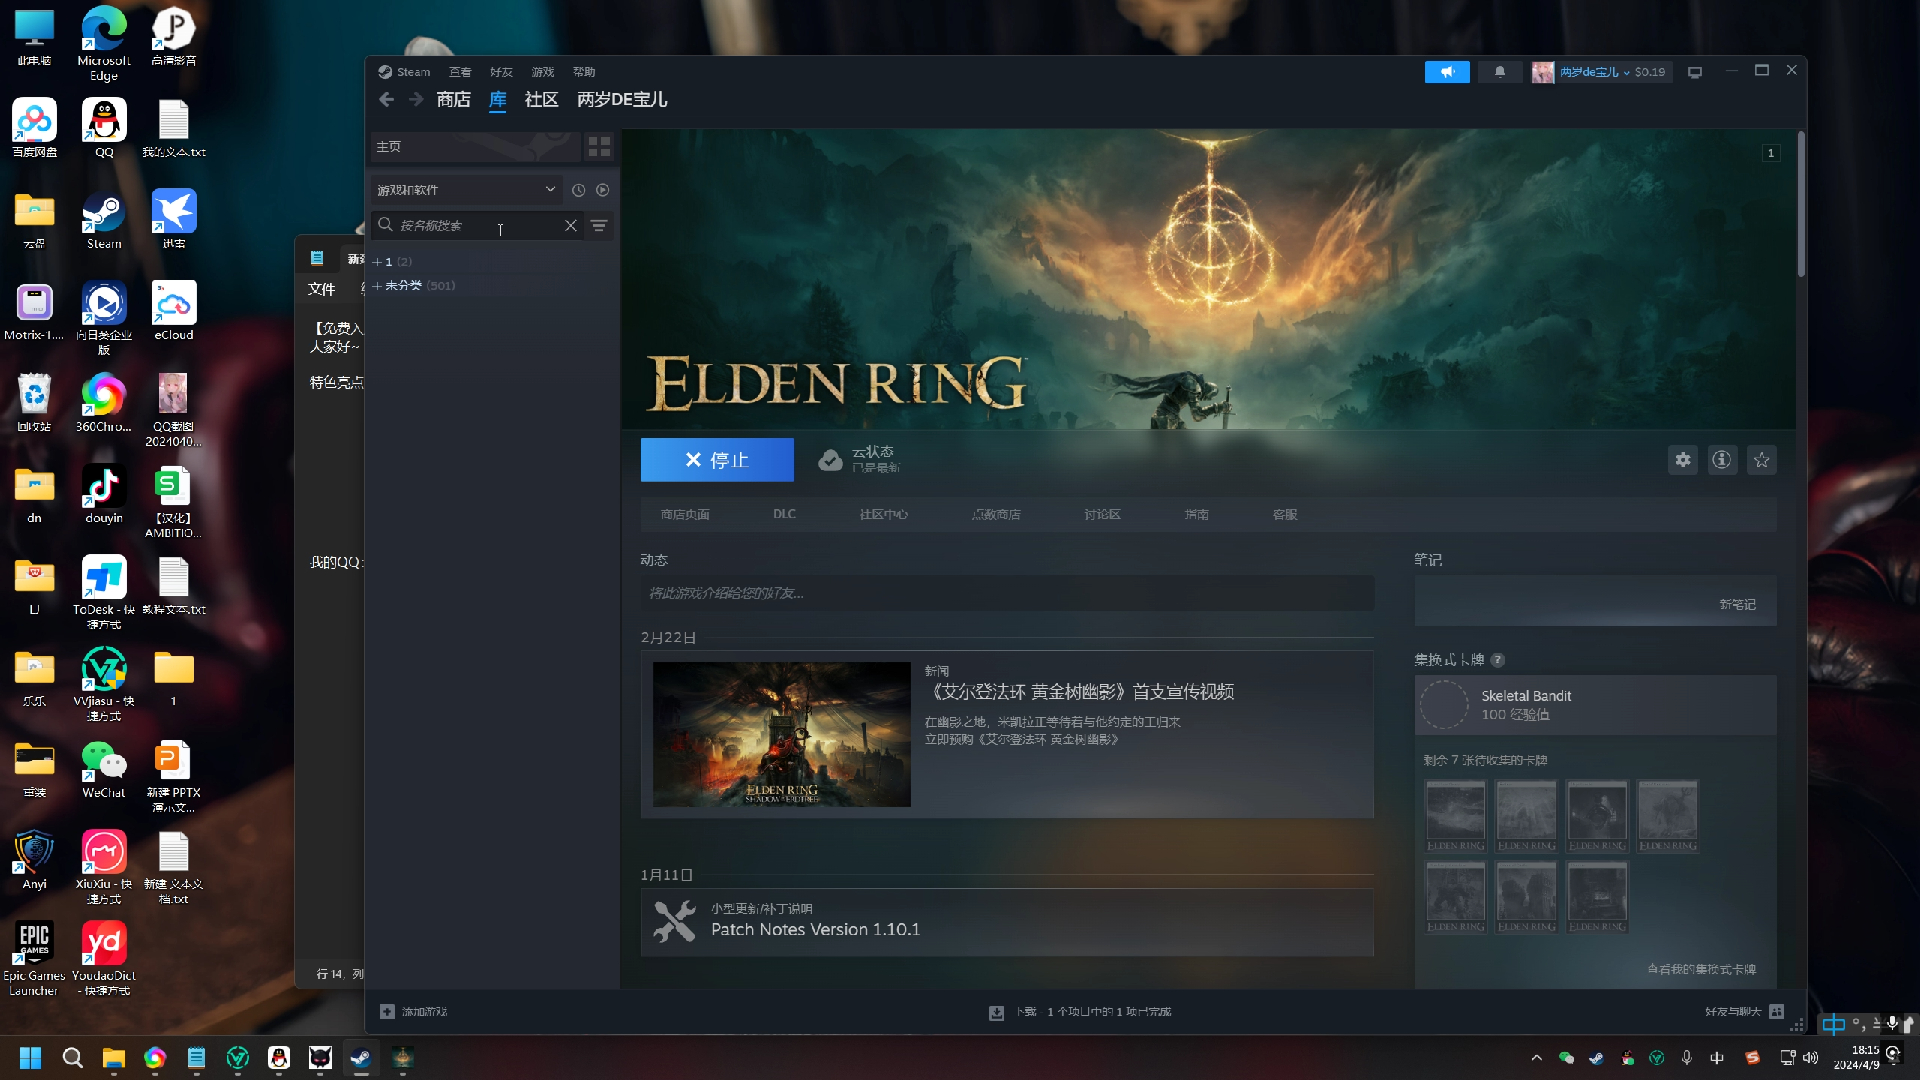Open the DLC link
1920x1080 pixels.
click(x=784, y=514)
